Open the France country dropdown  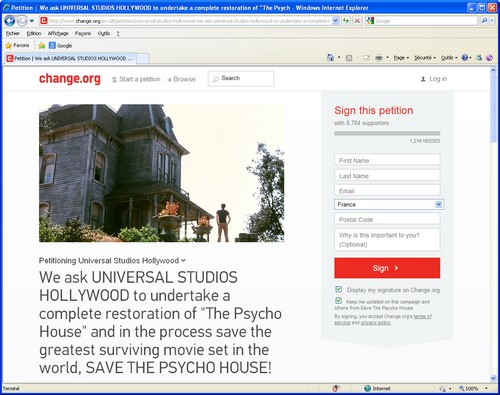pyautogui.click(x=389, y=204)
